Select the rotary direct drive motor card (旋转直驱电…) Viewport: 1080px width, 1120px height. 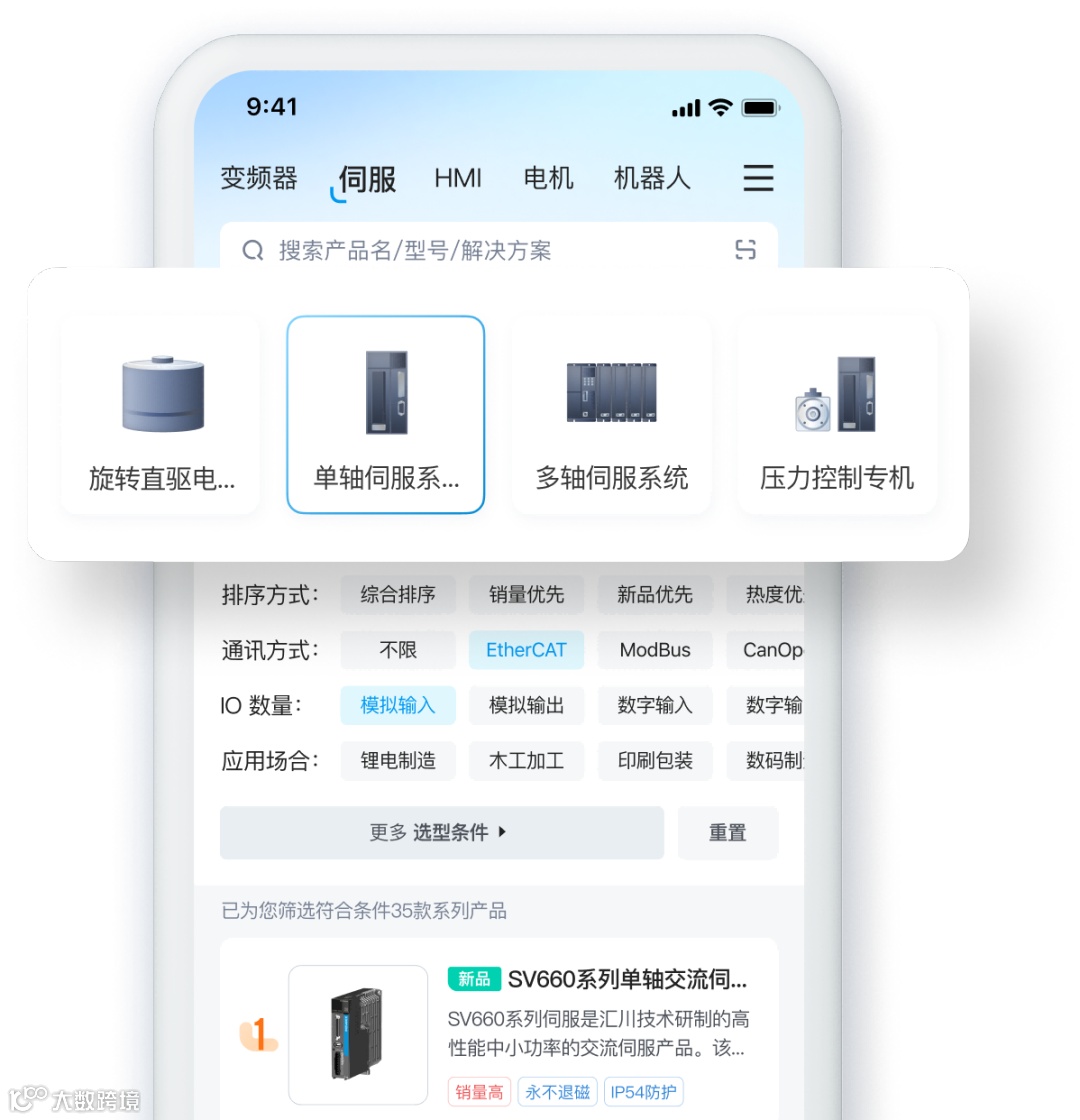(x=161, y=415)
